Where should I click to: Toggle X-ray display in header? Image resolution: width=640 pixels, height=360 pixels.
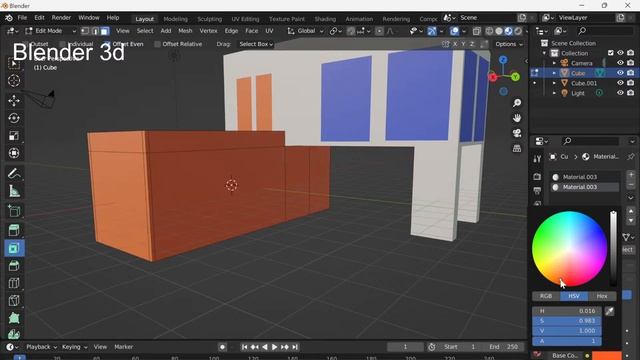click(477, 31)
